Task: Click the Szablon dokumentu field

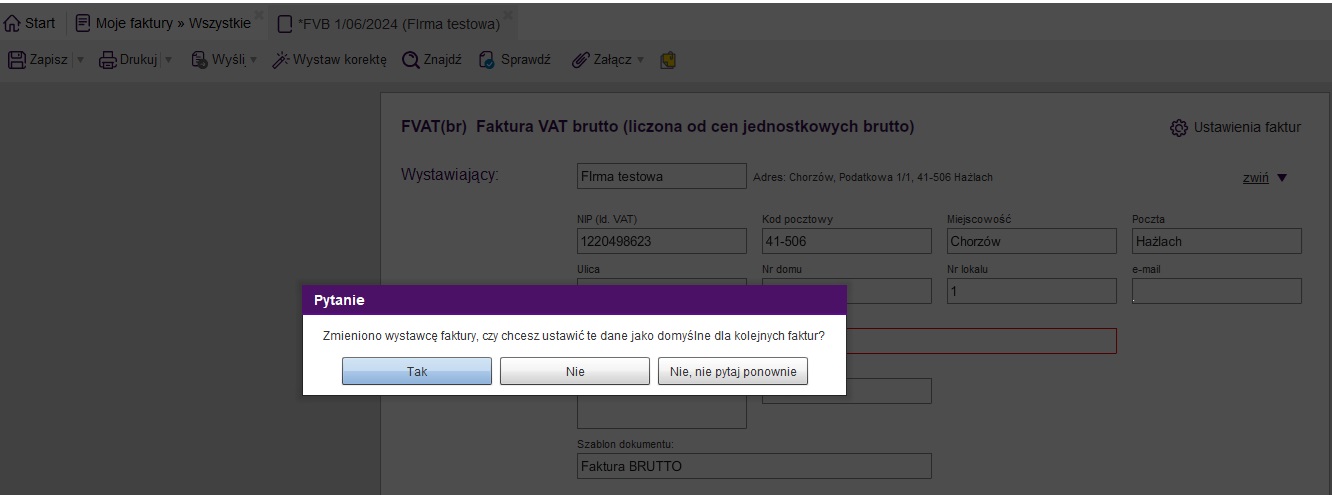Action: pyautogui.click(x=754, y=466)
